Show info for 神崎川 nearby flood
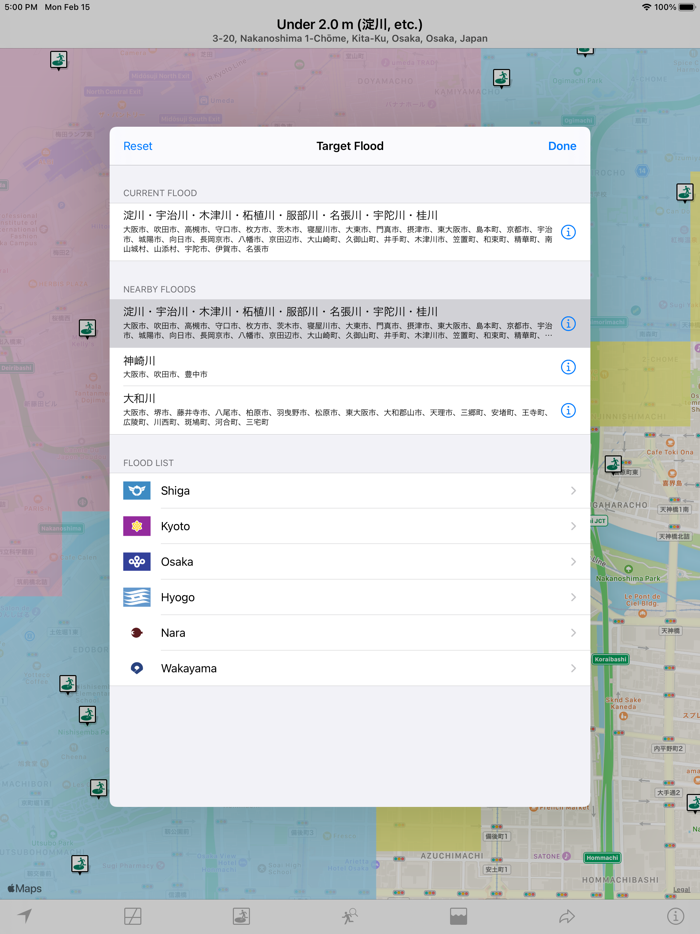The width and height of the screenshot is (700, 934). (568, 367)
